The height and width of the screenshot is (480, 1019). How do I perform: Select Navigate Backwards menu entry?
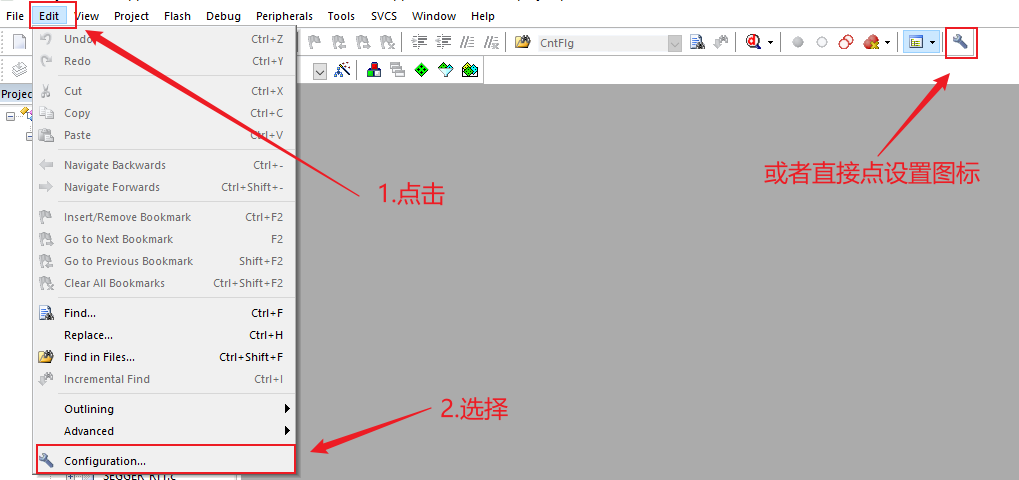[165, 165]
